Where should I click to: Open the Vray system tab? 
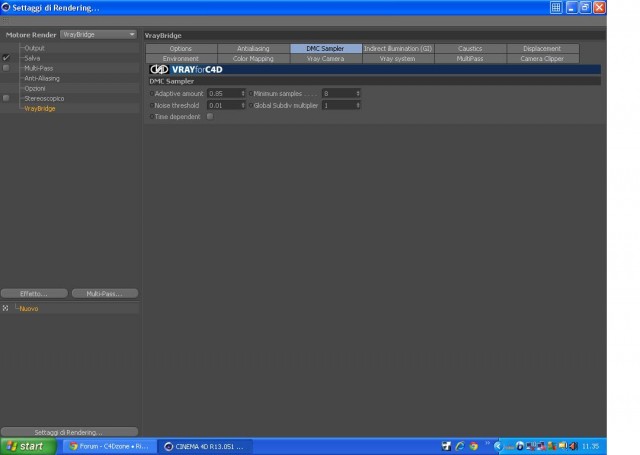pos(398,59)
